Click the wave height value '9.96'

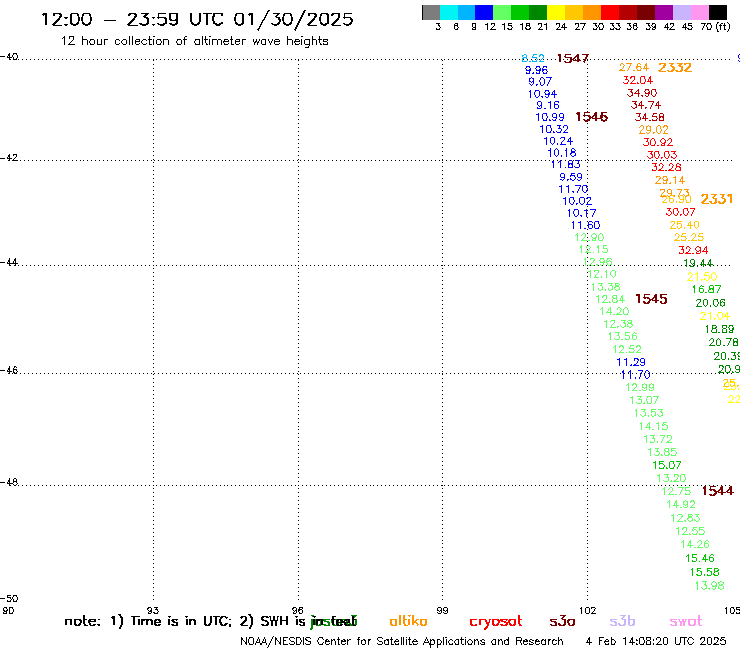point(536,70)
